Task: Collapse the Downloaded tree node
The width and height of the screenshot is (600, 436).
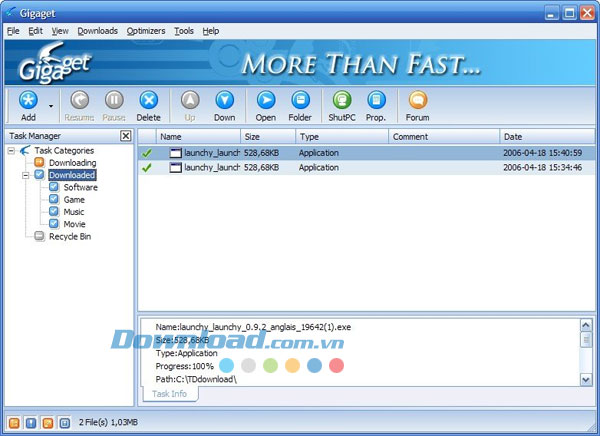Action: coord(24,175)
